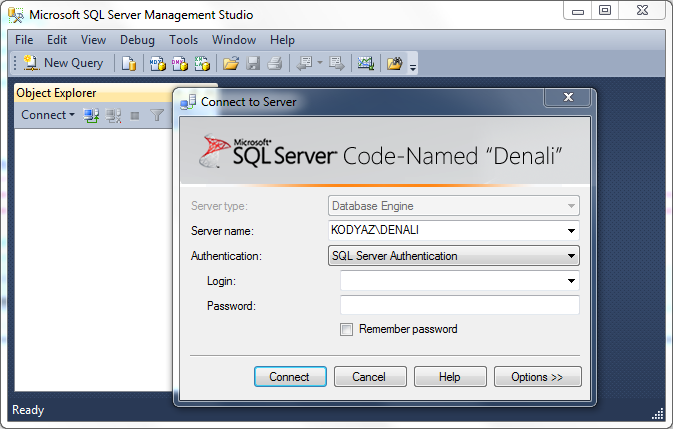This screenshot has height=429, width=673.
Task: Click the New Query toolbar button
Action: click(x=64, y=63)
